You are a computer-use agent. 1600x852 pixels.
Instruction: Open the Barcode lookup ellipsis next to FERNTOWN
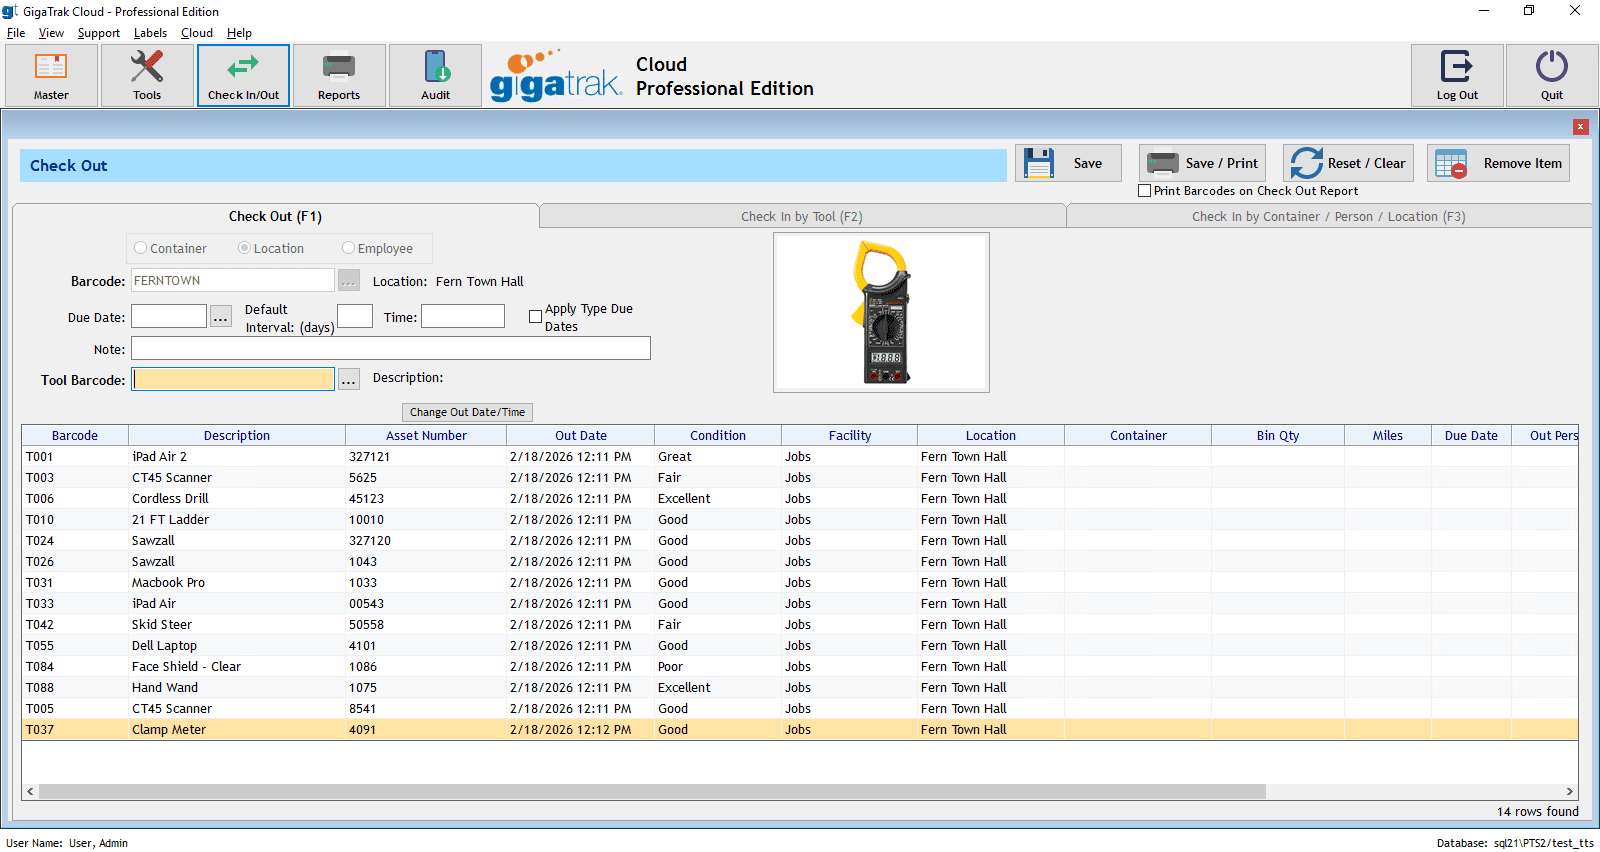(x=348, y=281)
